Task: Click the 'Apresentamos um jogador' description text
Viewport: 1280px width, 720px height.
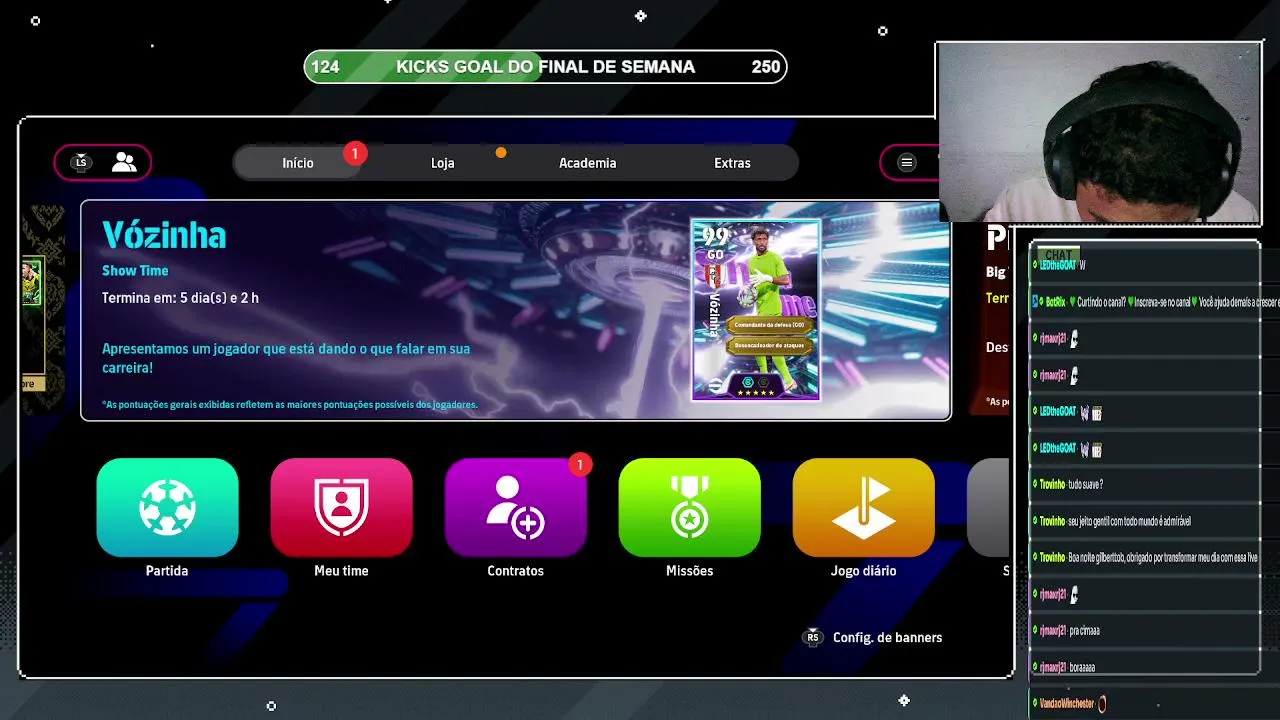Action: click(x=286, y=358)
